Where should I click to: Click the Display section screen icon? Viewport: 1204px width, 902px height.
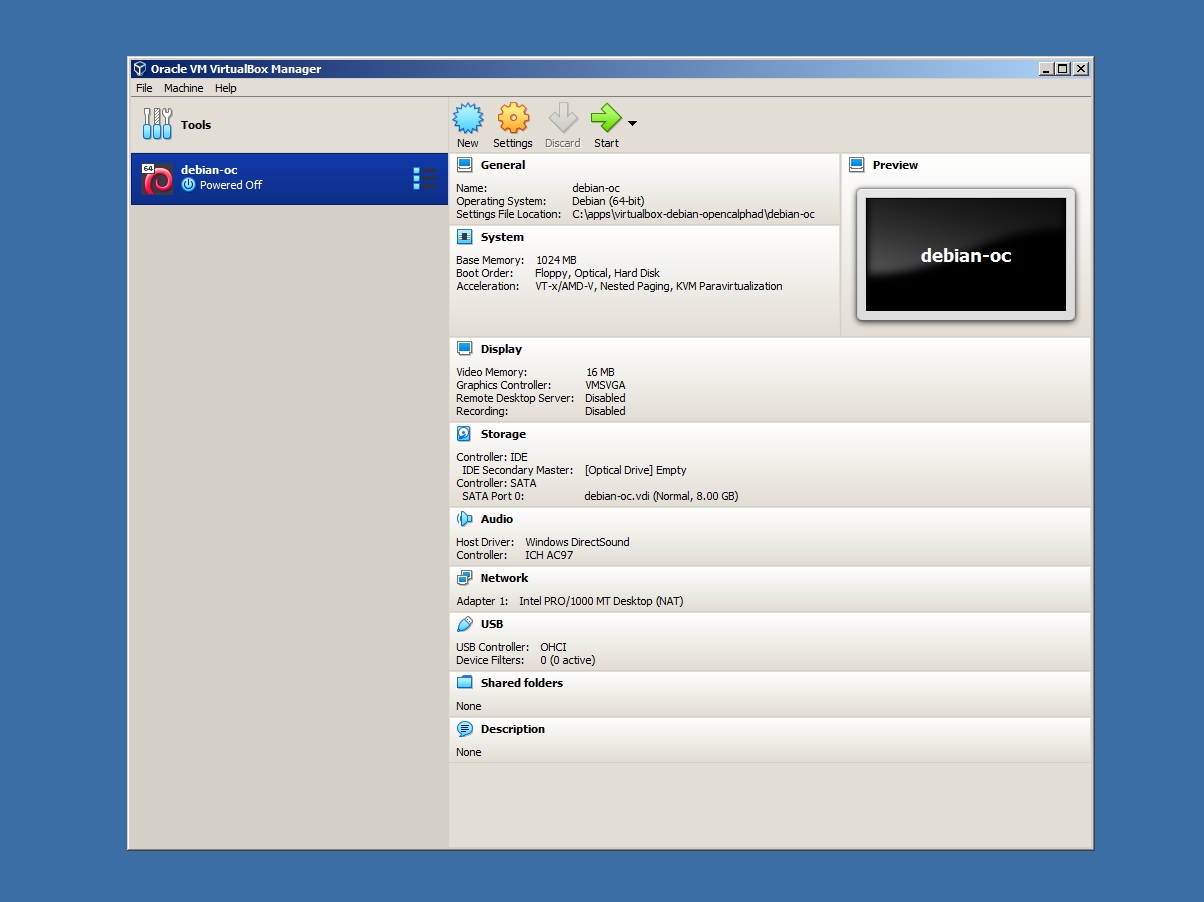[464, 349]
